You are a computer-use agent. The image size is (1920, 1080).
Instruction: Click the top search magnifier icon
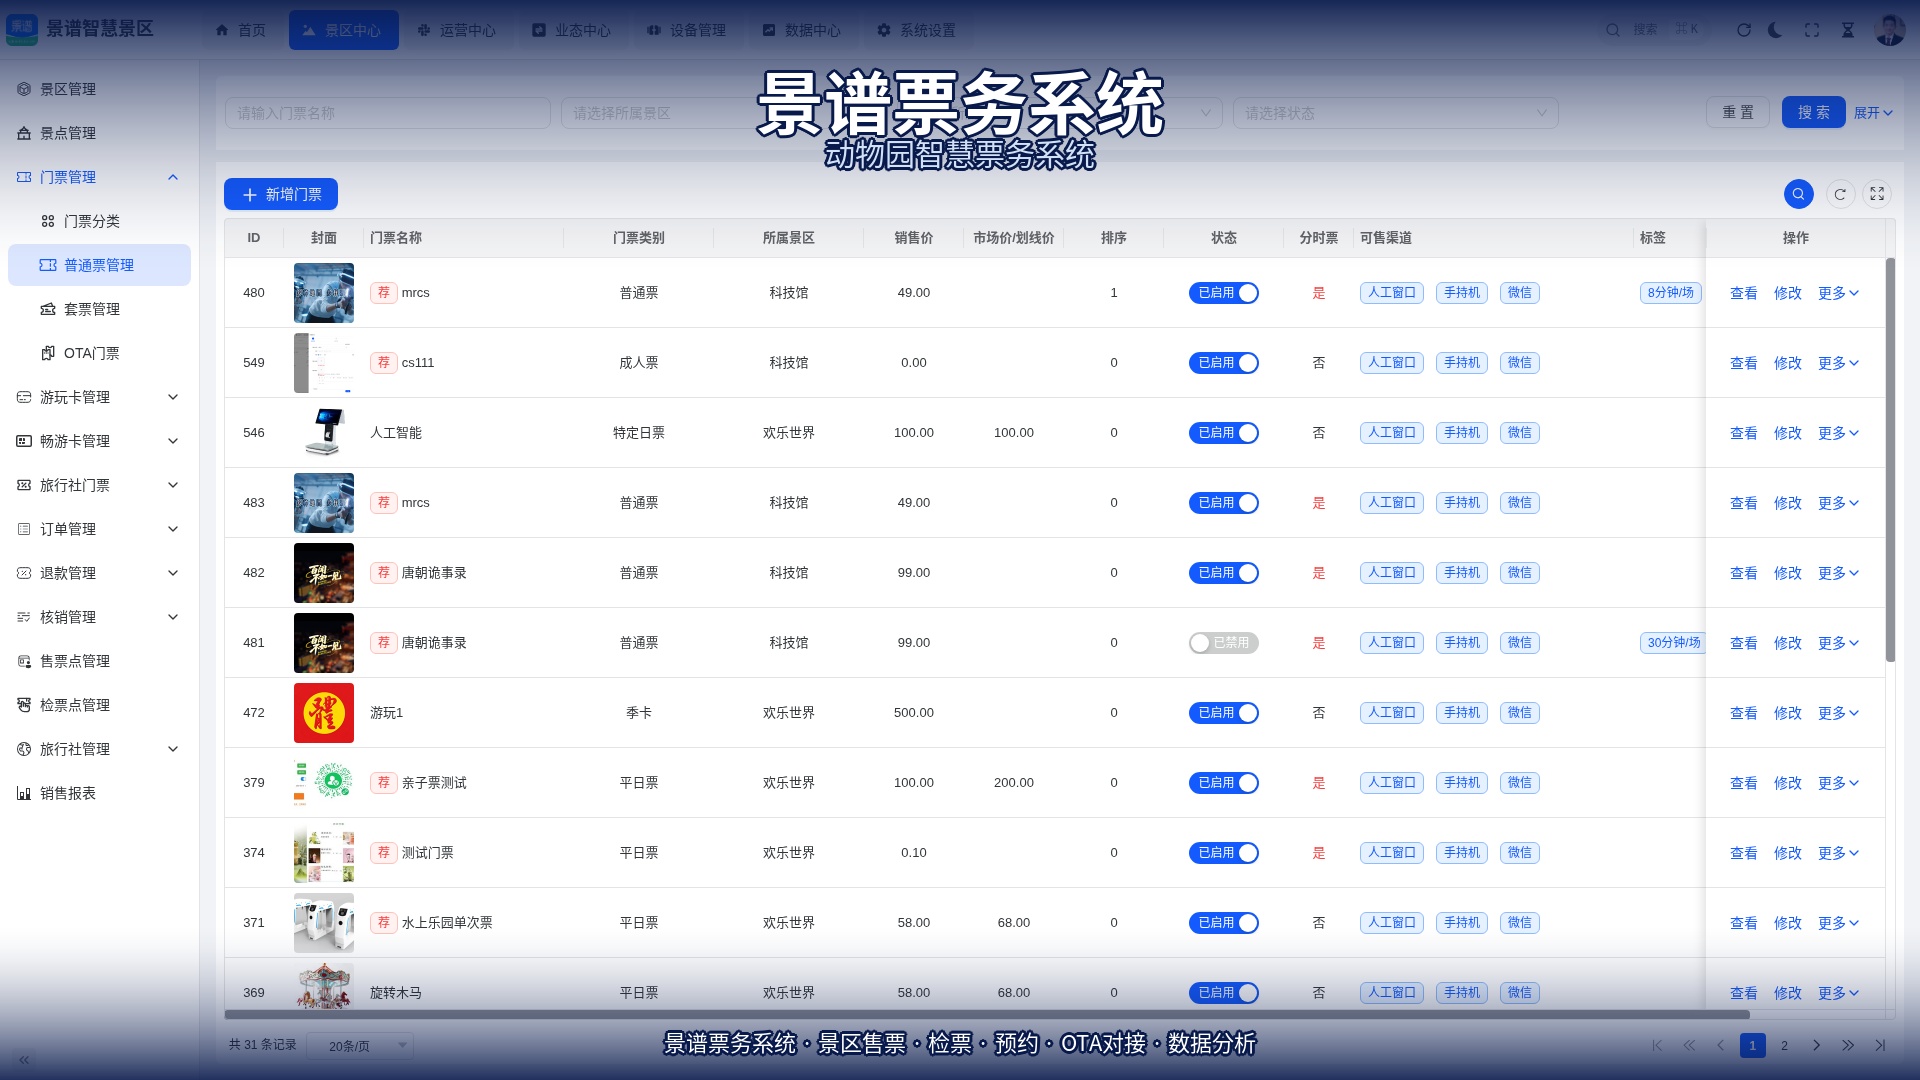pyautogui.click(x=1613, y=30)
